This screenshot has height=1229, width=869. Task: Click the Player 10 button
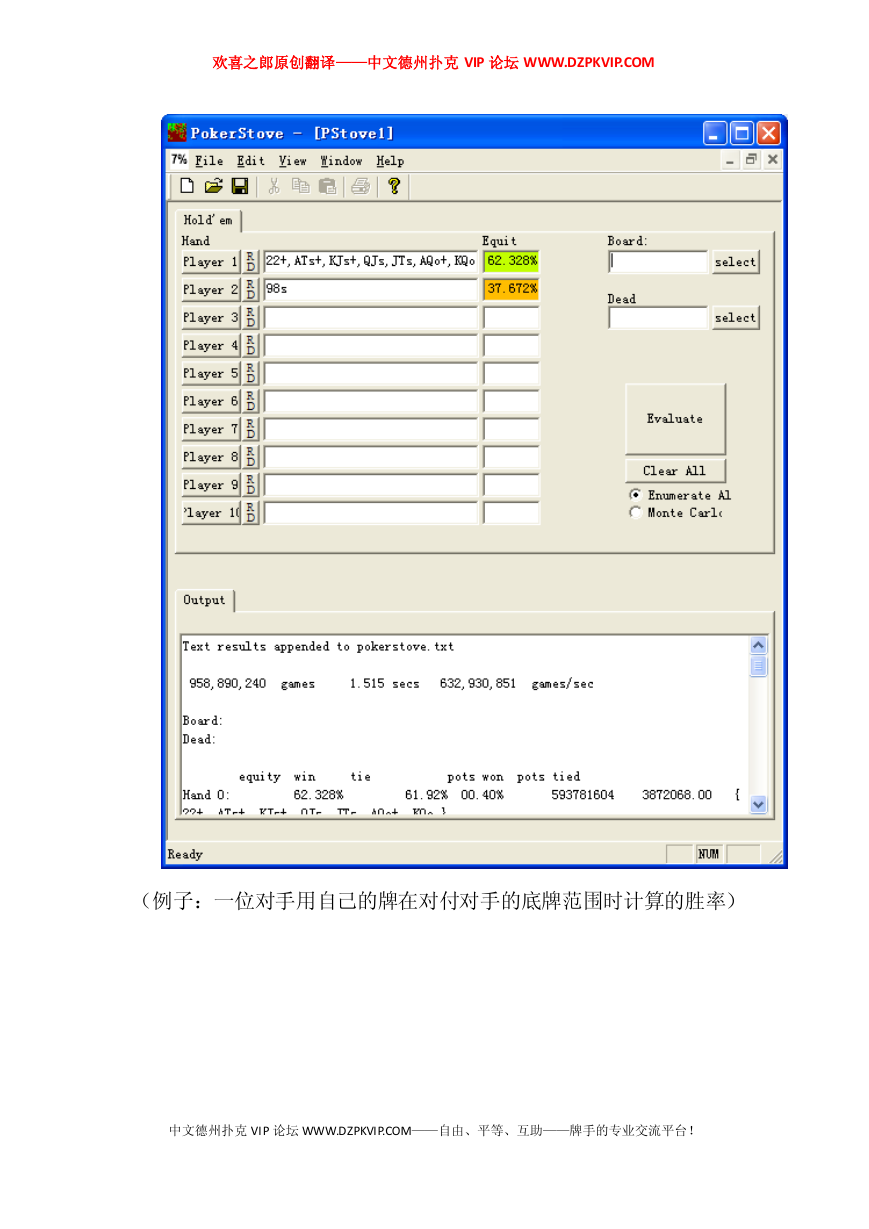(210, 513)
